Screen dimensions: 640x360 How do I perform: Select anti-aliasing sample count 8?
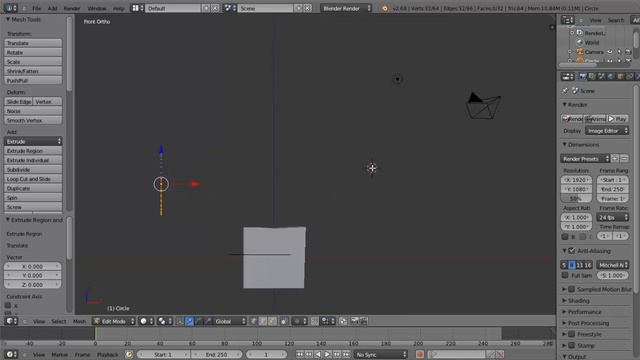pos(572,265)
